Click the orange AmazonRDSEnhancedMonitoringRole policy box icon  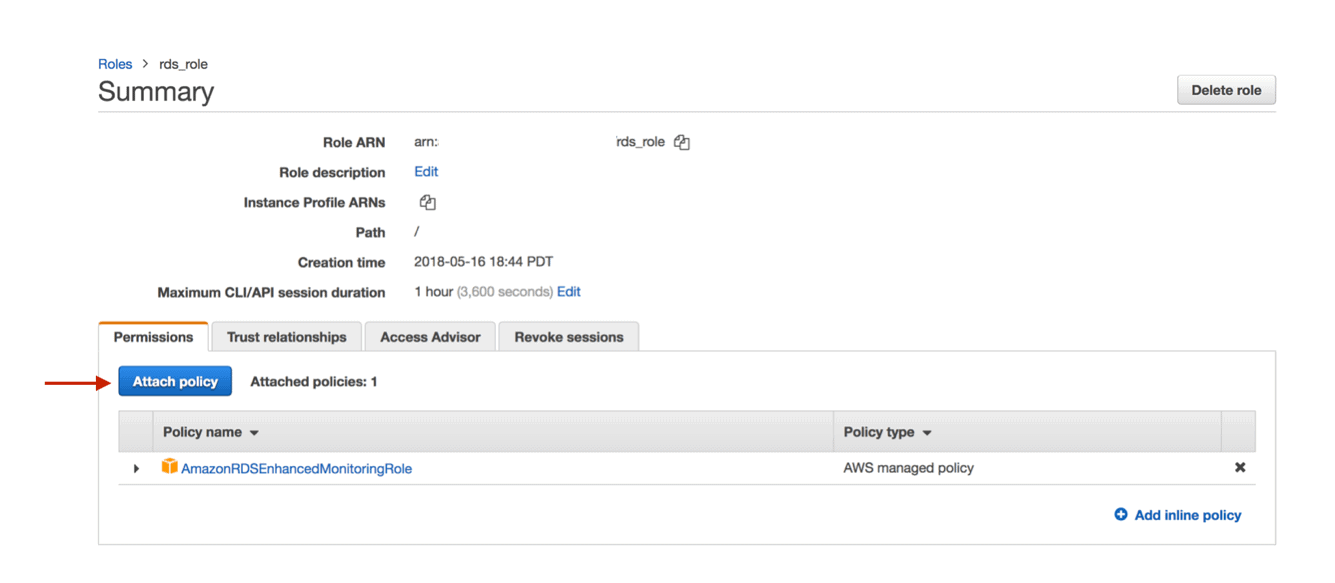[x=169, y=467]
